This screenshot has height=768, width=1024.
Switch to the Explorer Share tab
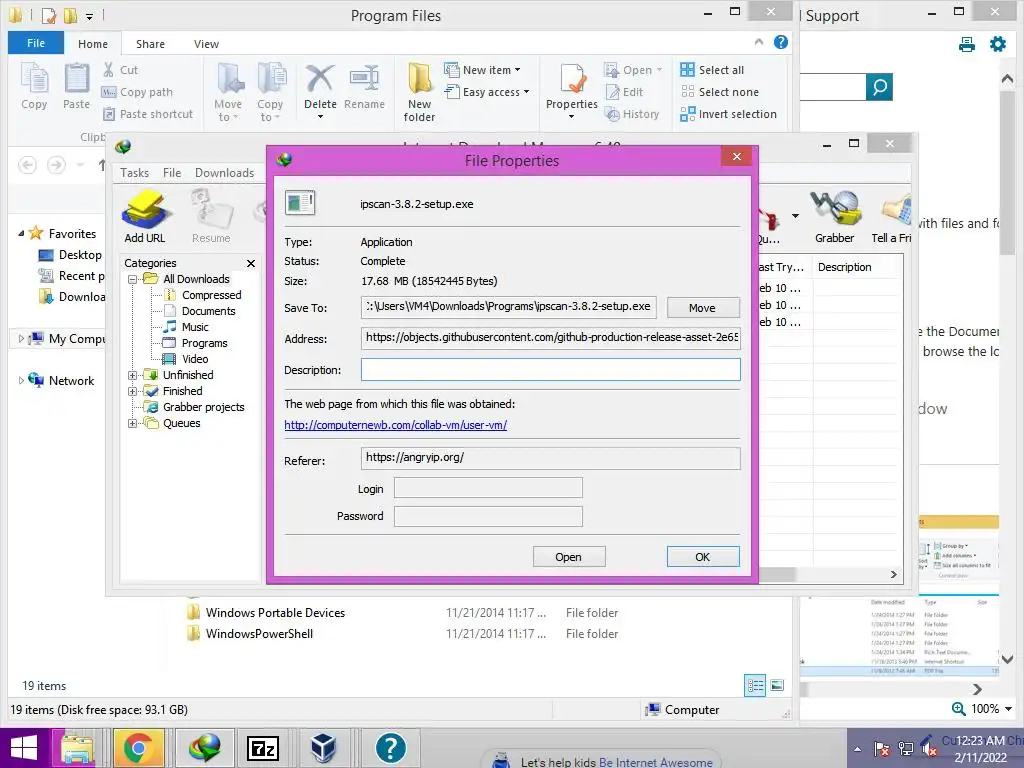point(150,44)
